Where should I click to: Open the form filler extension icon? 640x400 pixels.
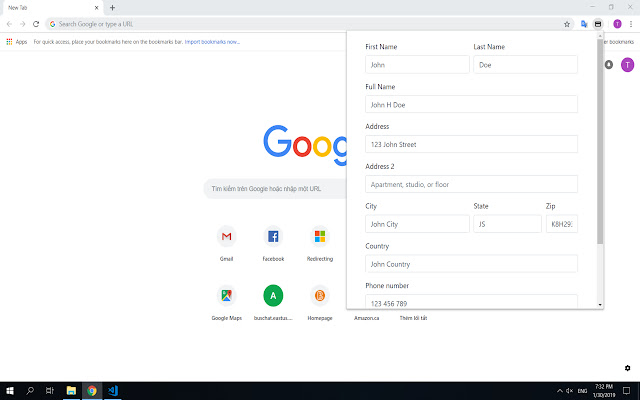(x=598, y=24)
